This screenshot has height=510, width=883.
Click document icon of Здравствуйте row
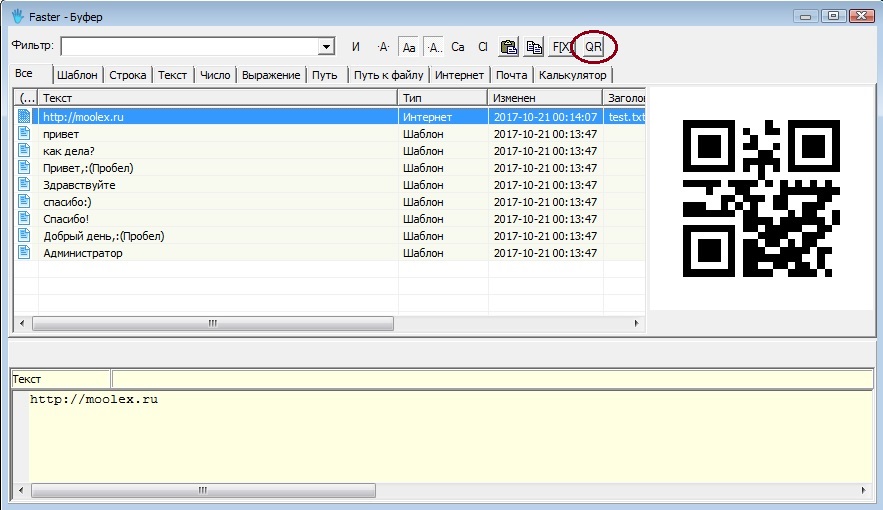pyautogui.click(x=24, y=184)
